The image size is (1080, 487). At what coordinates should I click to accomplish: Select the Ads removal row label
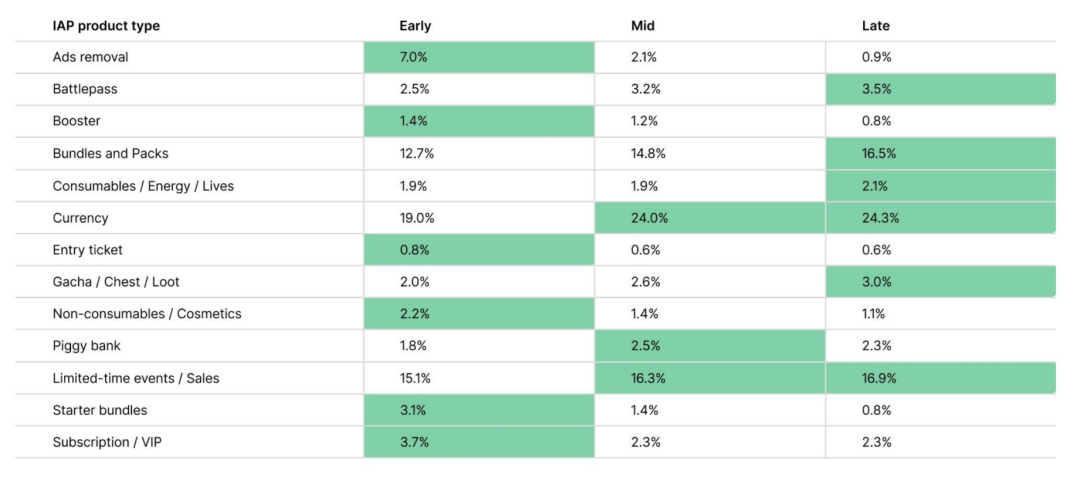click(x=90, y=57)
